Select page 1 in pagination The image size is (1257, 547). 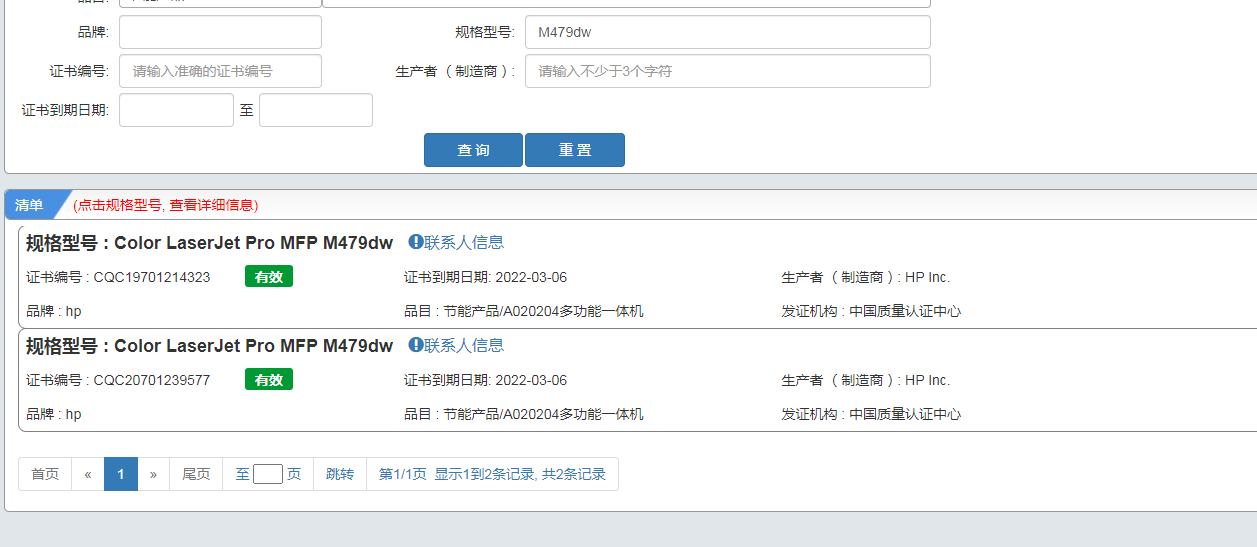point(121,474)
